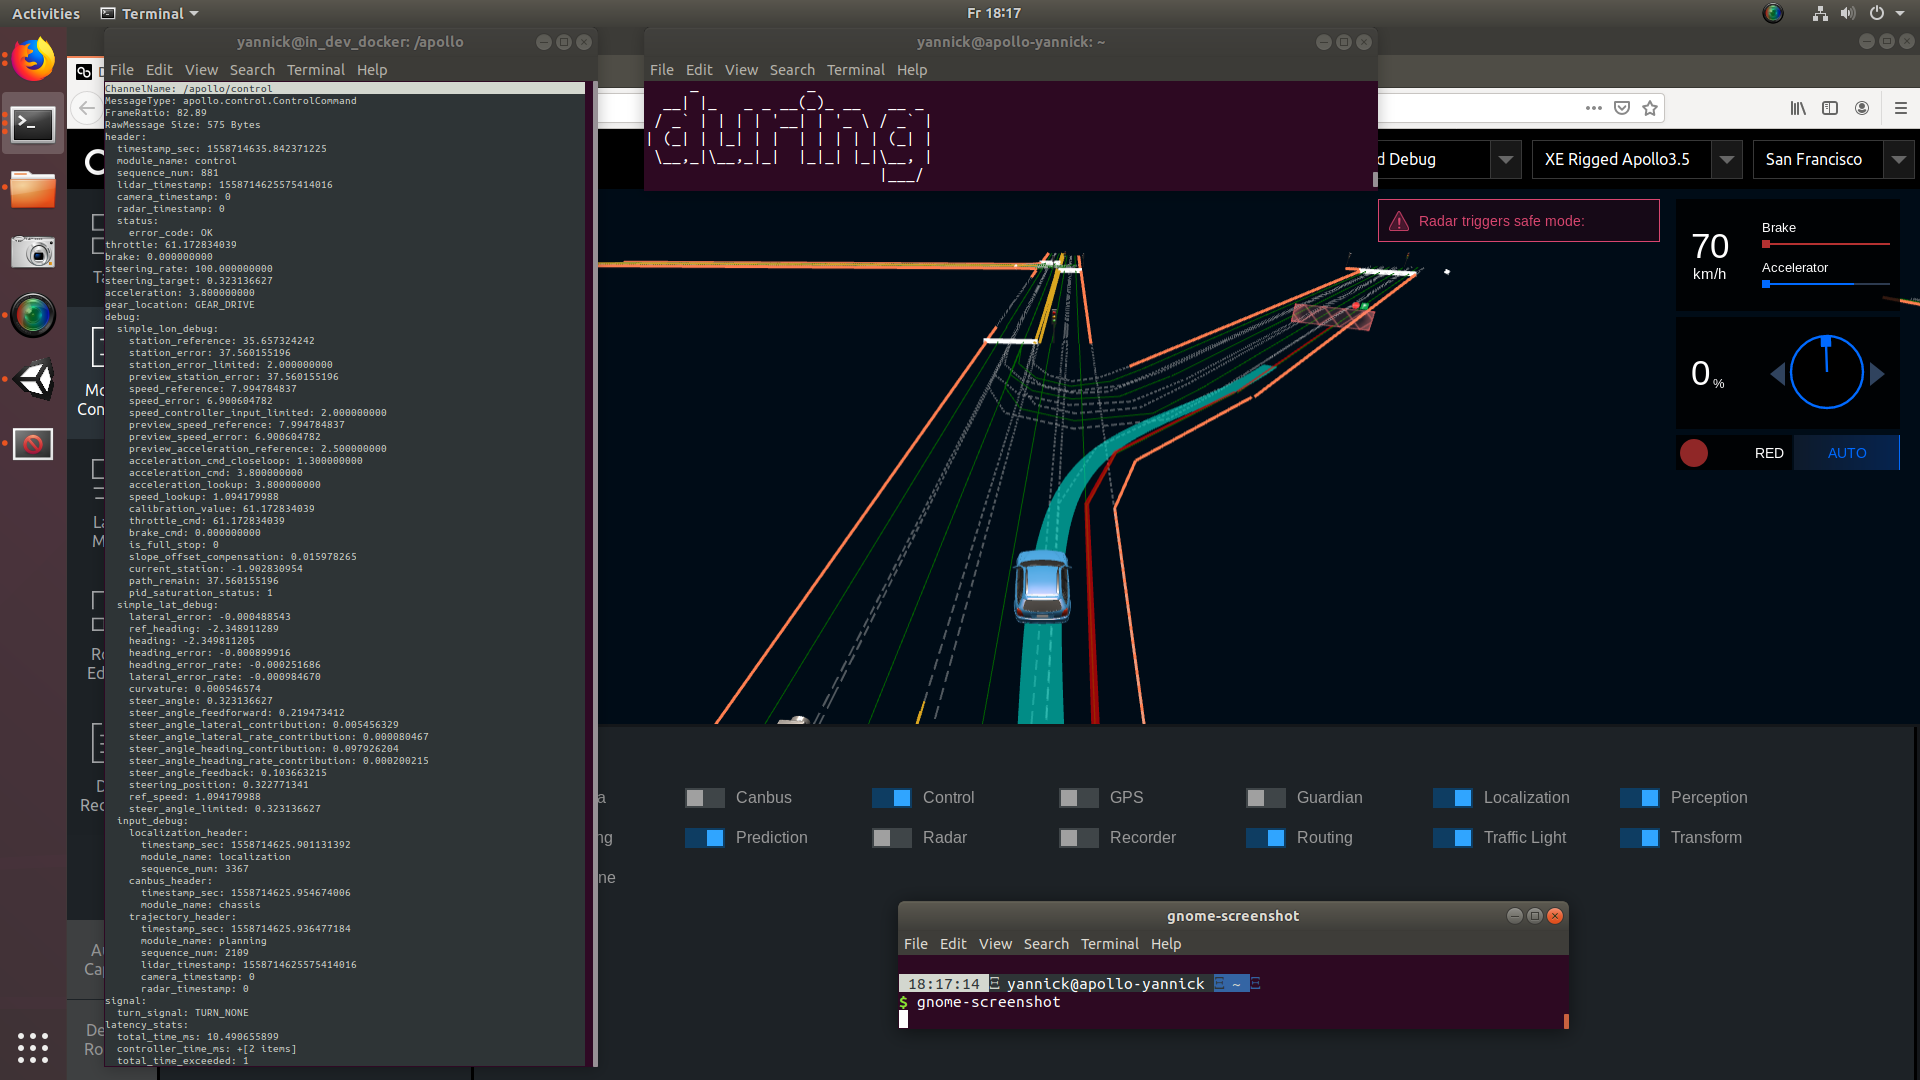Save page to Pocket icon
1920x1080 pixels.
coord(1622,108)
